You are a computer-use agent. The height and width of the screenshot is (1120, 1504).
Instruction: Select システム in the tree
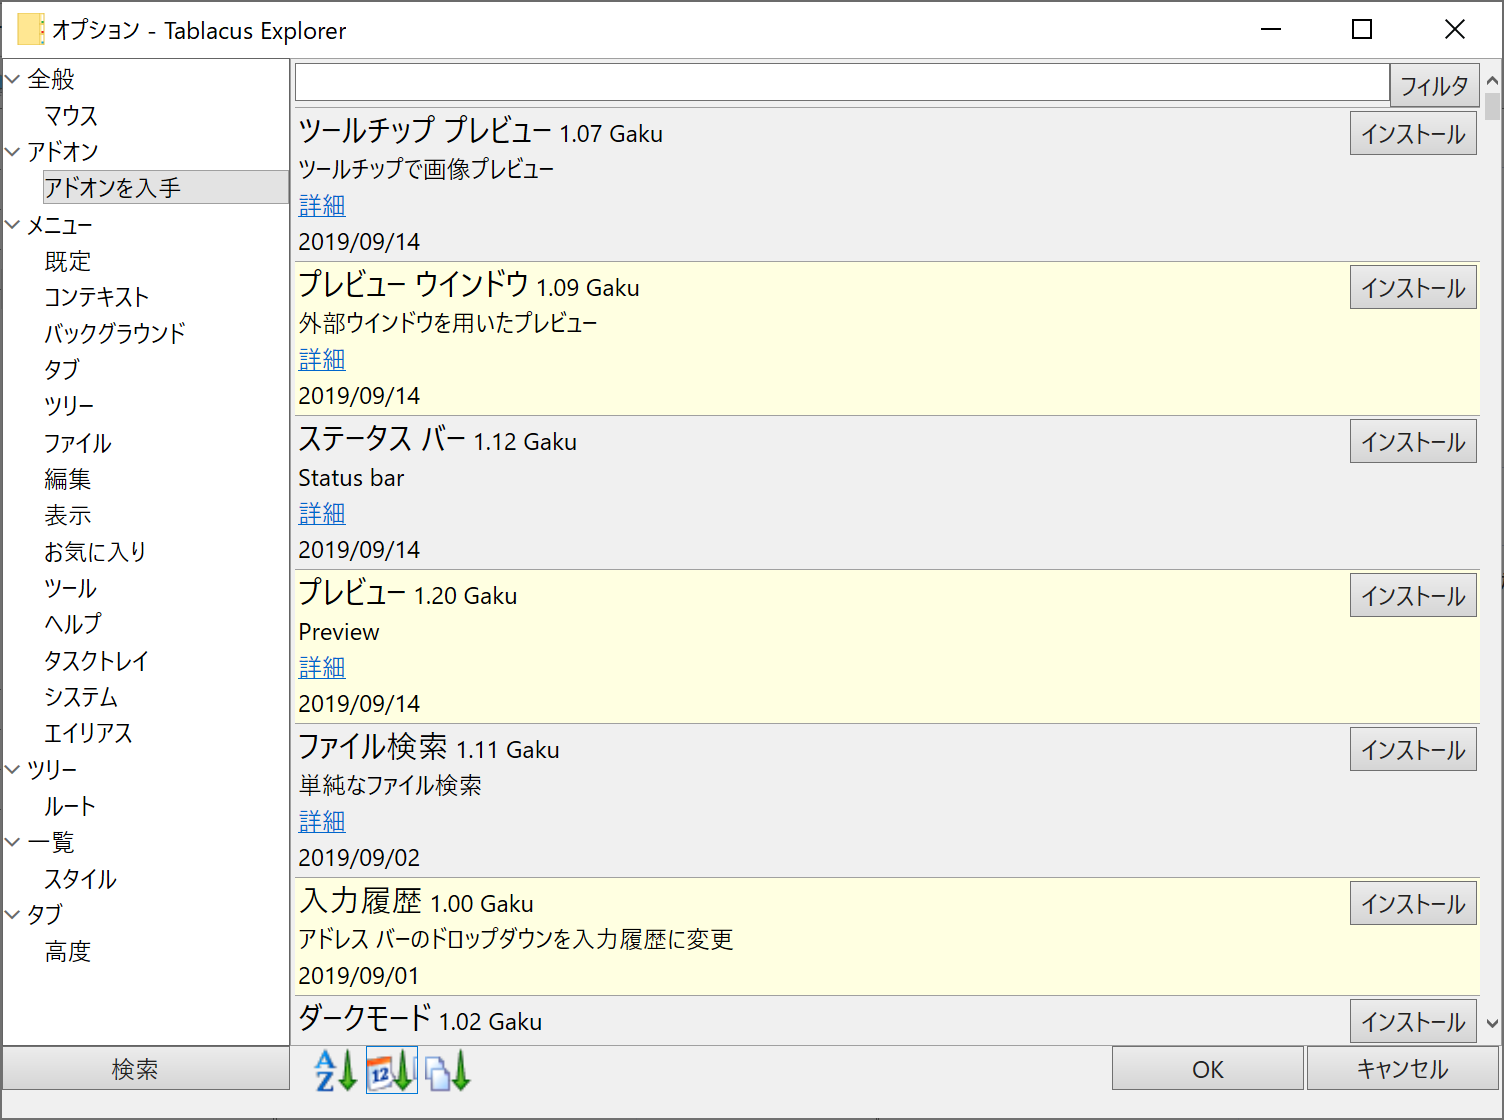(x=81, y=697)
